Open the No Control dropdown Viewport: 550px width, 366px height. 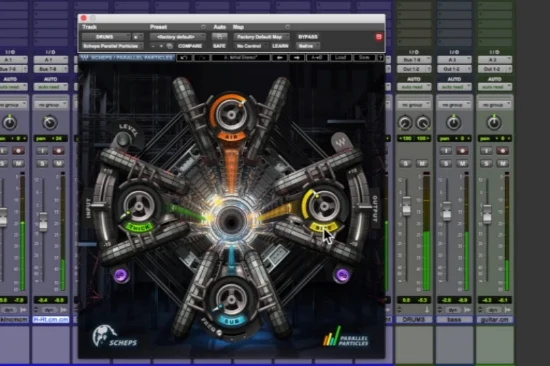pos(250,46)
